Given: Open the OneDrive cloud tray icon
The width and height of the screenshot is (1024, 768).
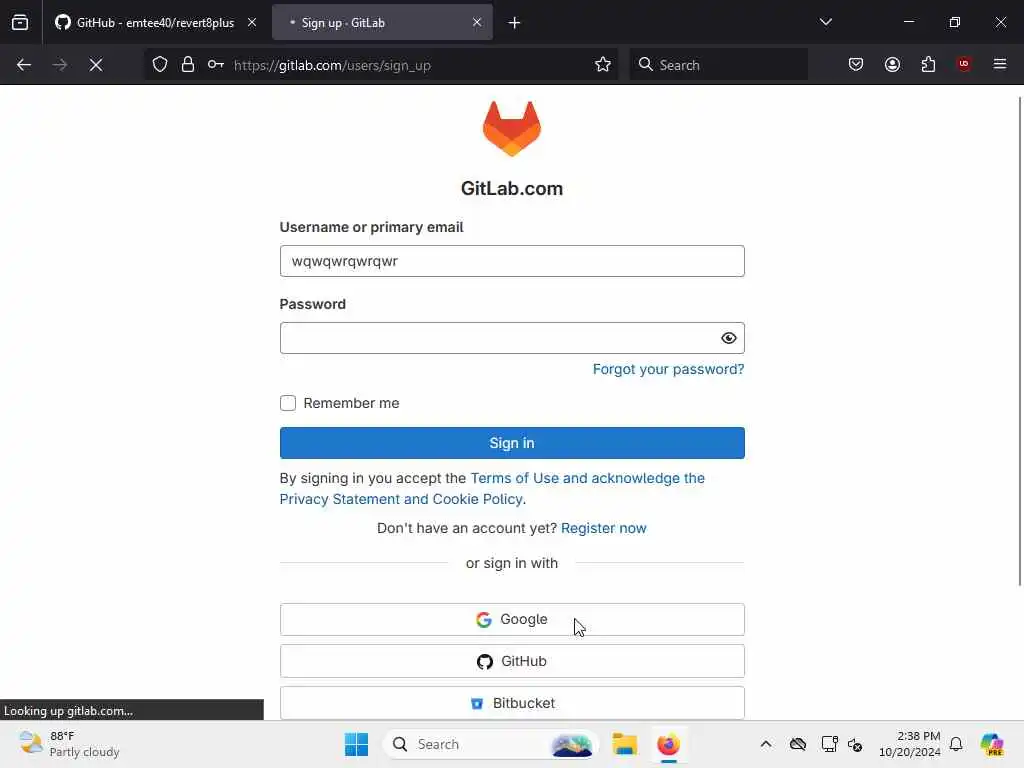Looking at the screenshot, I should [x=797, y=744].
